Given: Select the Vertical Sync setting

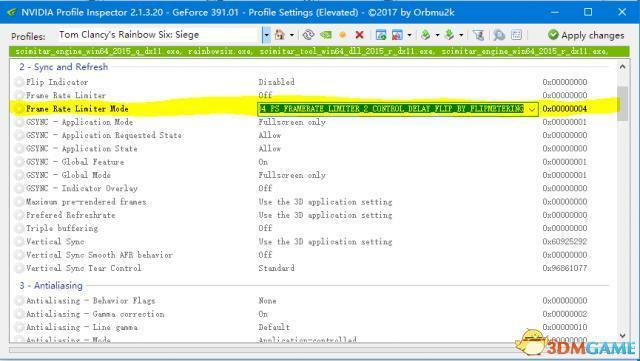Looking at the screenshot, I should coord(313,241).
